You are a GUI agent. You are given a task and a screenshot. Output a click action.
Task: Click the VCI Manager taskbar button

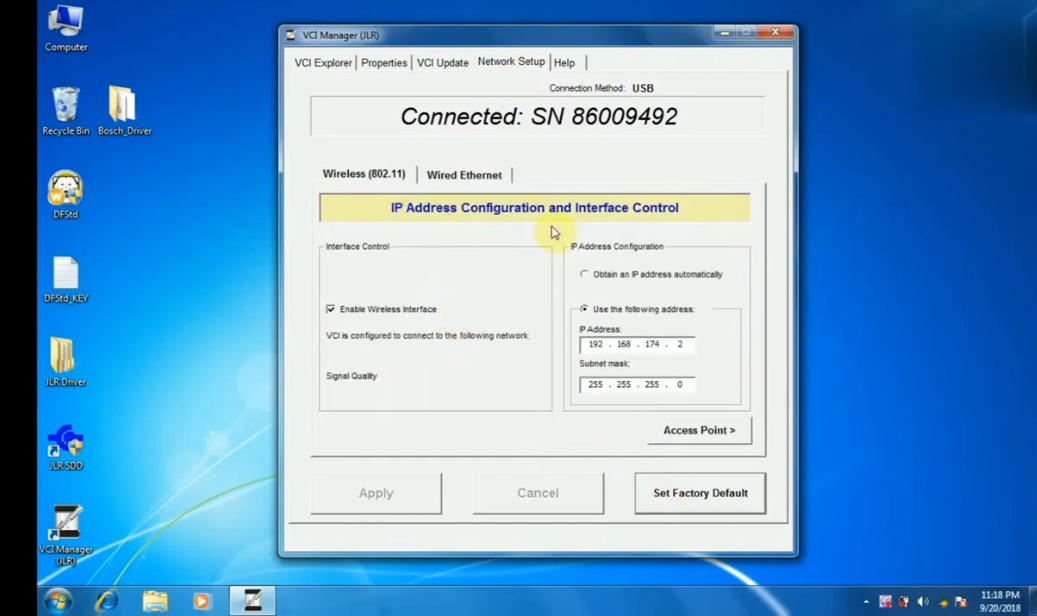click(253, 601)
